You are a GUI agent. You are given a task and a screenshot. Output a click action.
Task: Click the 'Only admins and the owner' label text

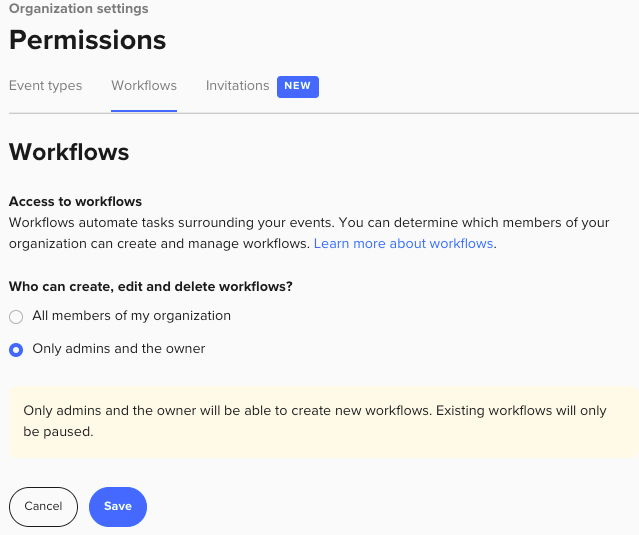pos(118,349)
